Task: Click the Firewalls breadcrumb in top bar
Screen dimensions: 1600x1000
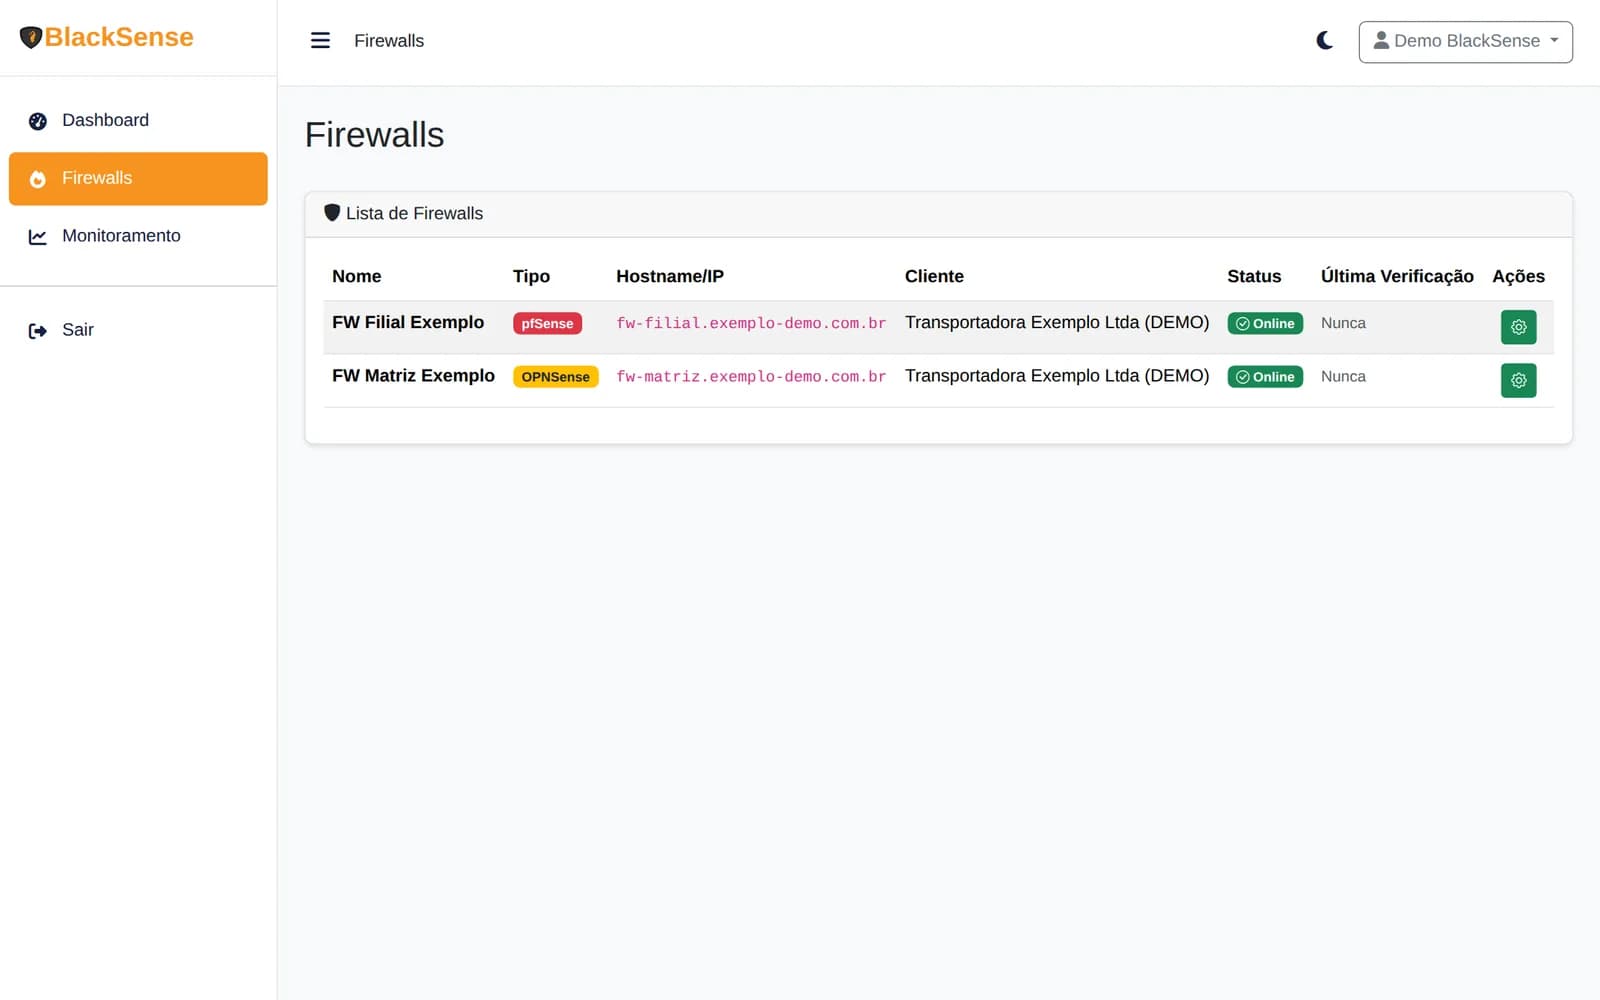Action: [389, 41]
